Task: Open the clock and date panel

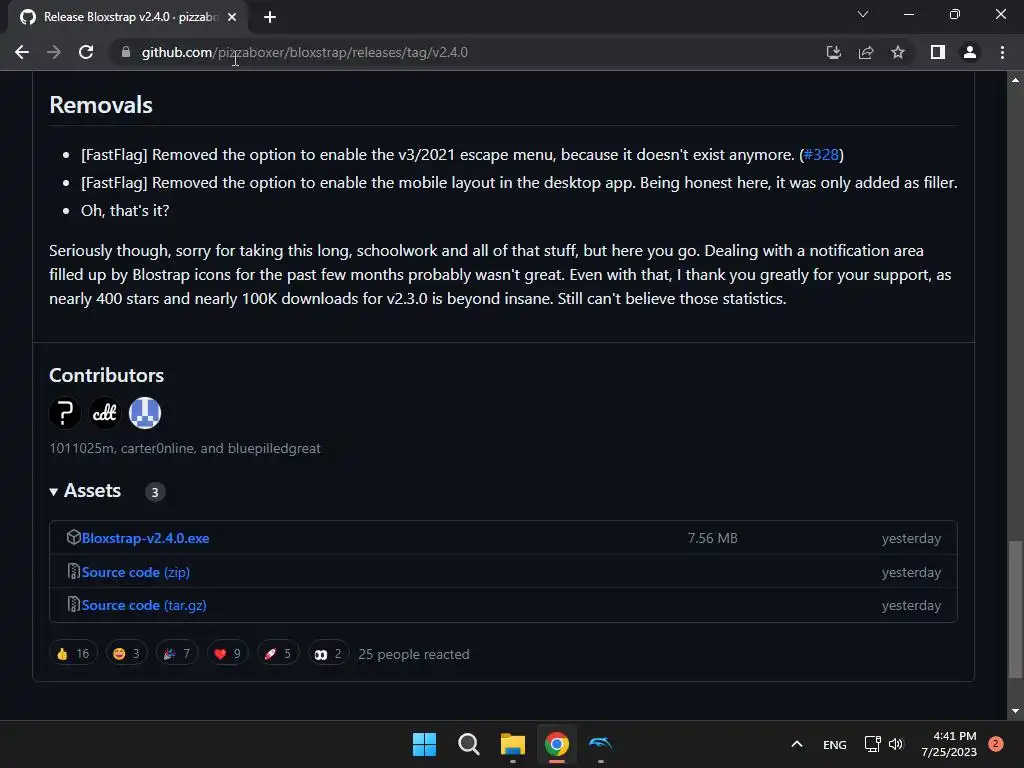Action: (x=949, y=744)
